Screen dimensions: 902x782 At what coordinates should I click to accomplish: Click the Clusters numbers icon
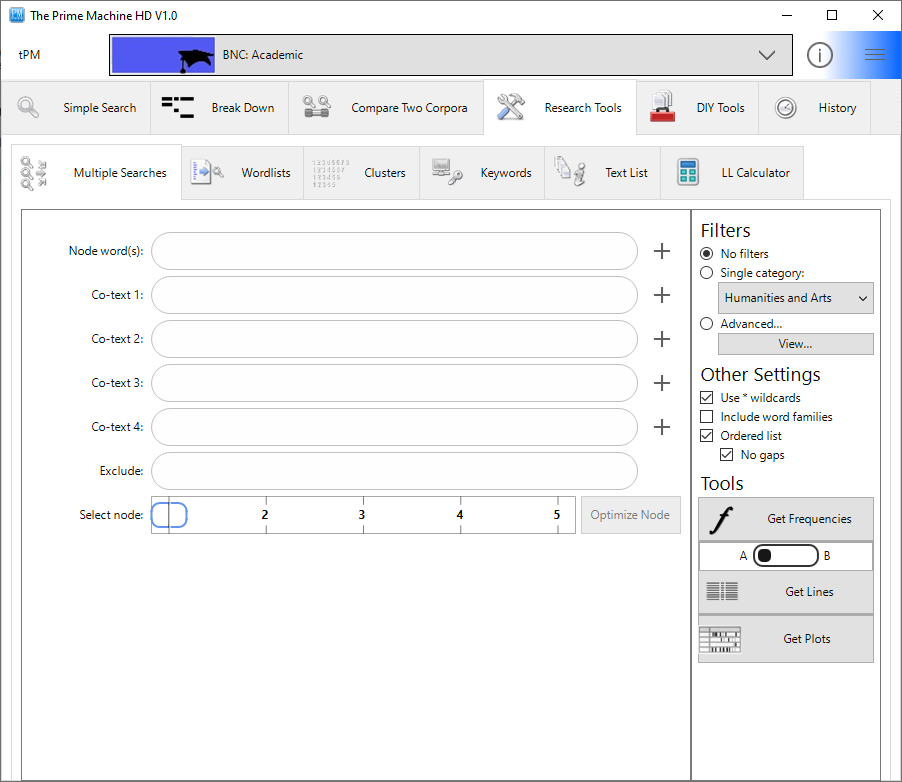click(330, 173)
